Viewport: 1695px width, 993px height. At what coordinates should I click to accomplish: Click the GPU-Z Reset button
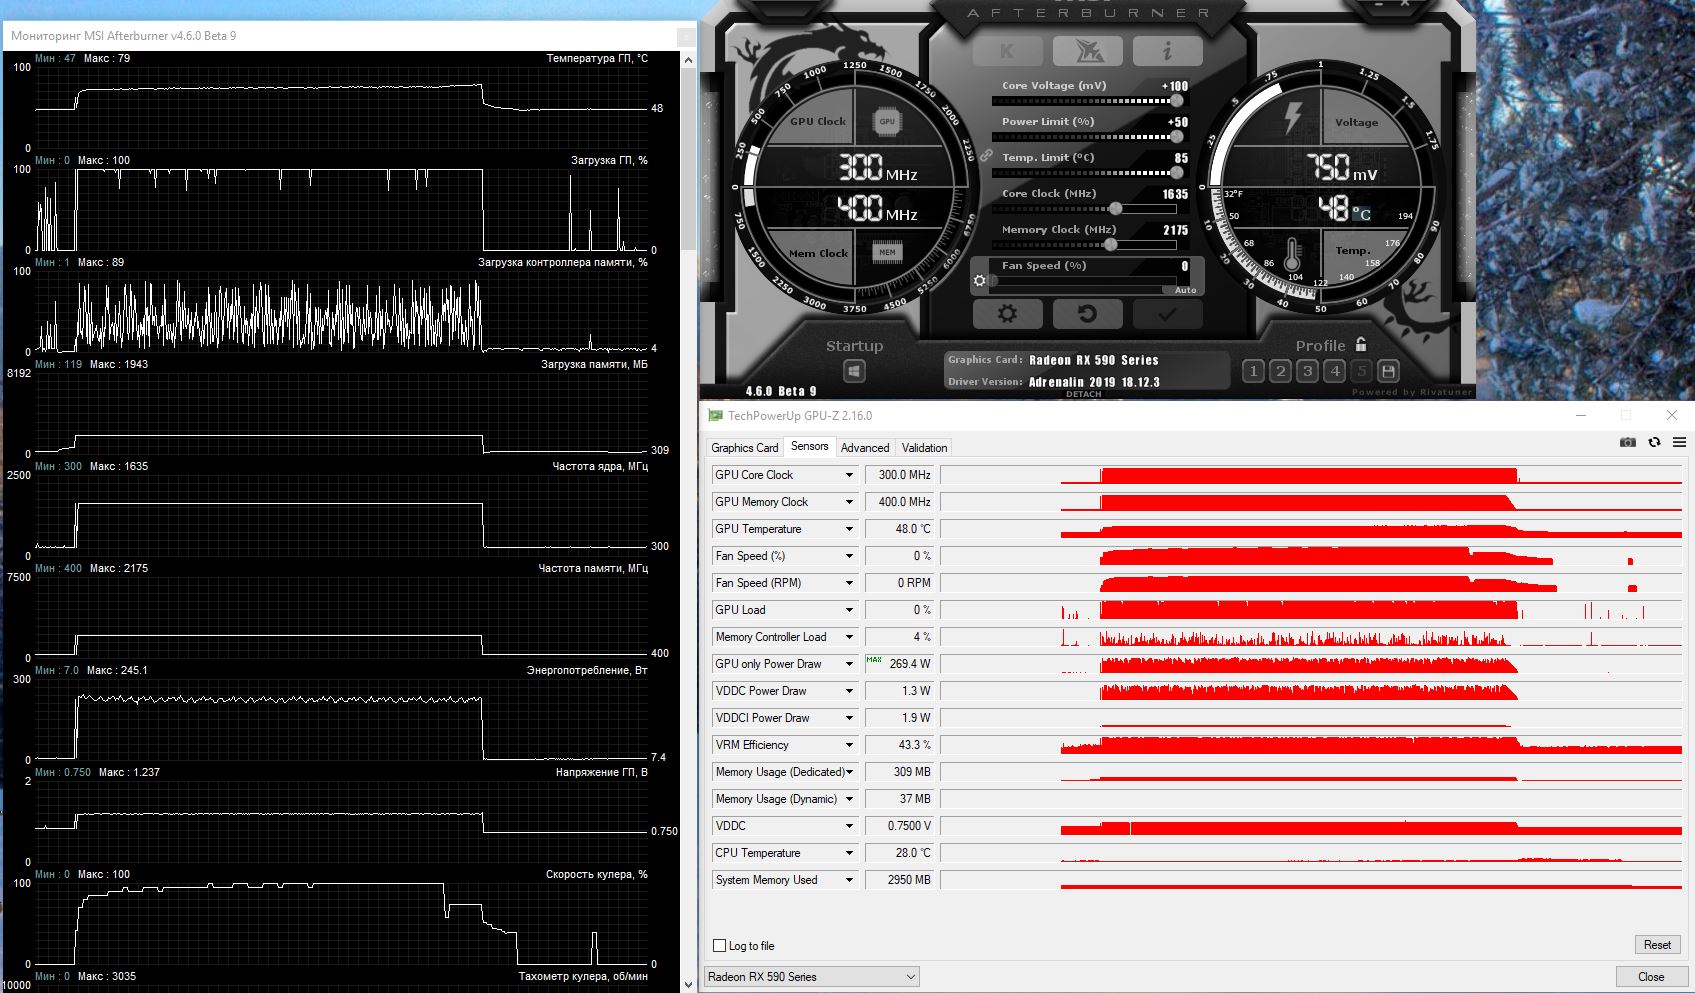click(x=1657, y=945)
